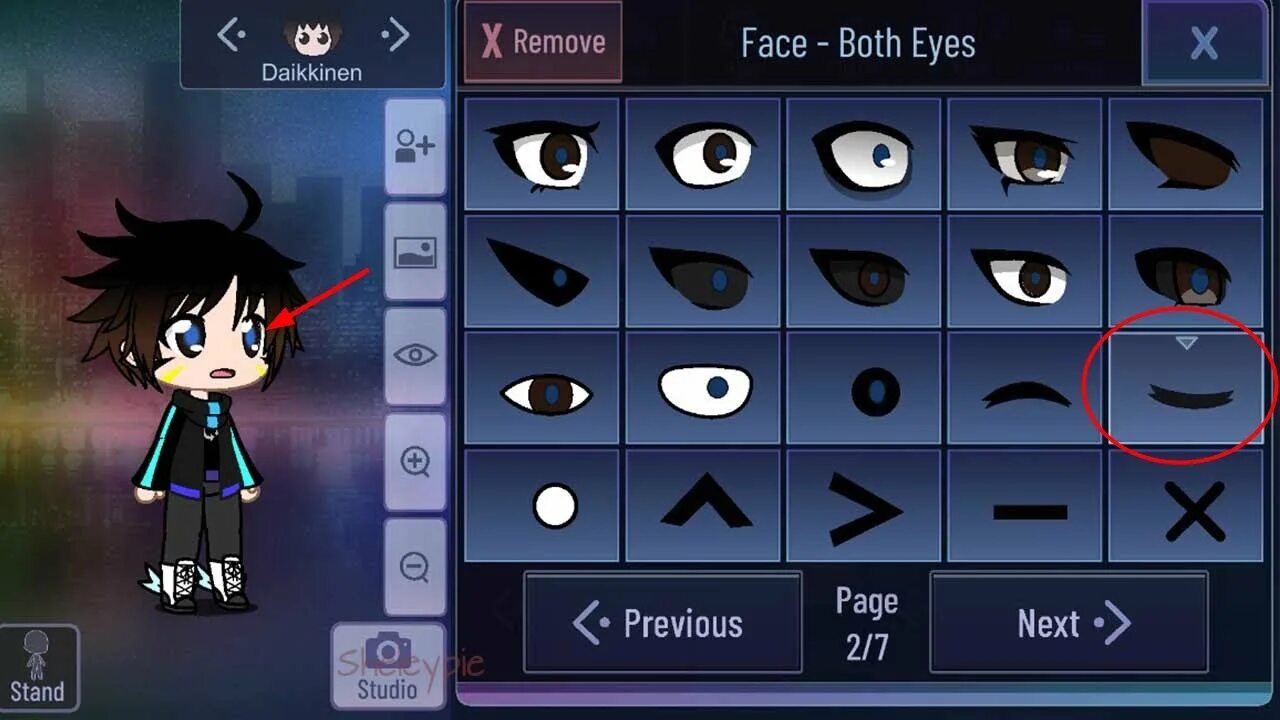Select the arched closed eye style
The width and height of the screenshot is (1280, 720).
point(1025,389)
